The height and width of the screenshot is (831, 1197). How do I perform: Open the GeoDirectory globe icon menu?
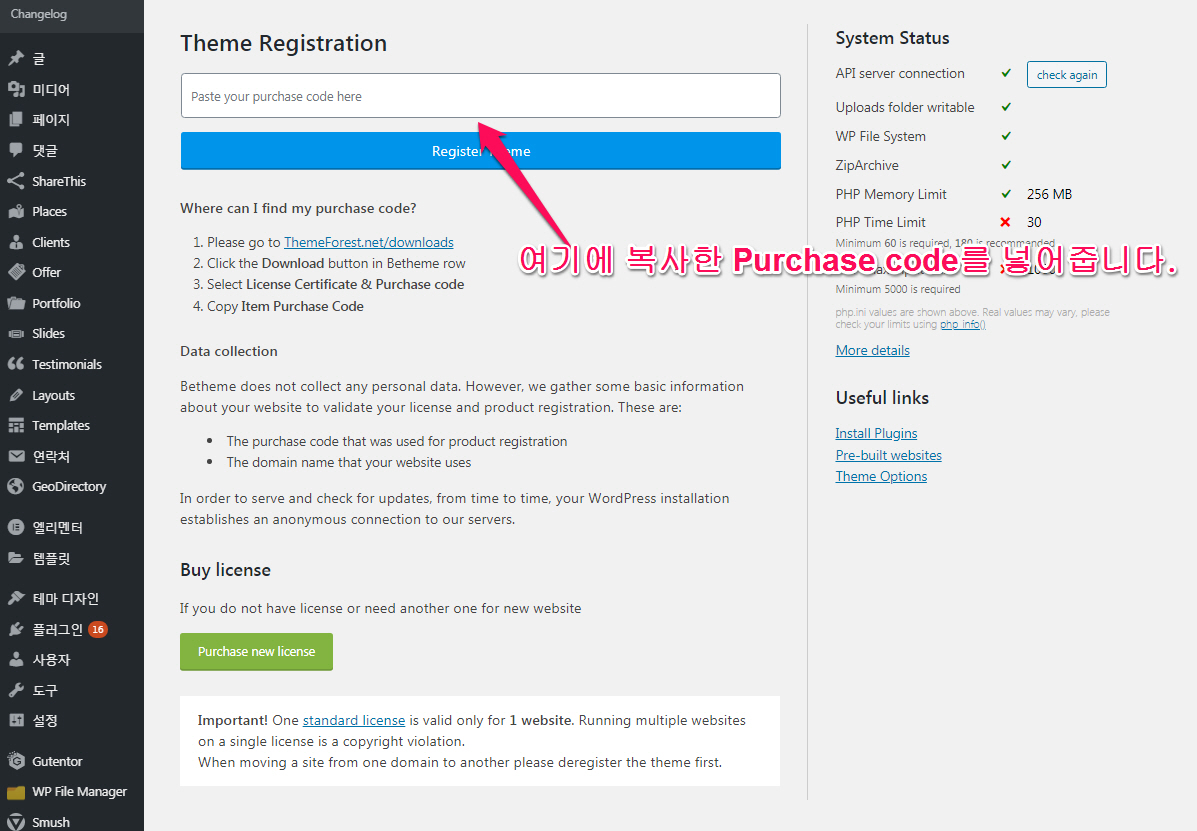[16, 486]
